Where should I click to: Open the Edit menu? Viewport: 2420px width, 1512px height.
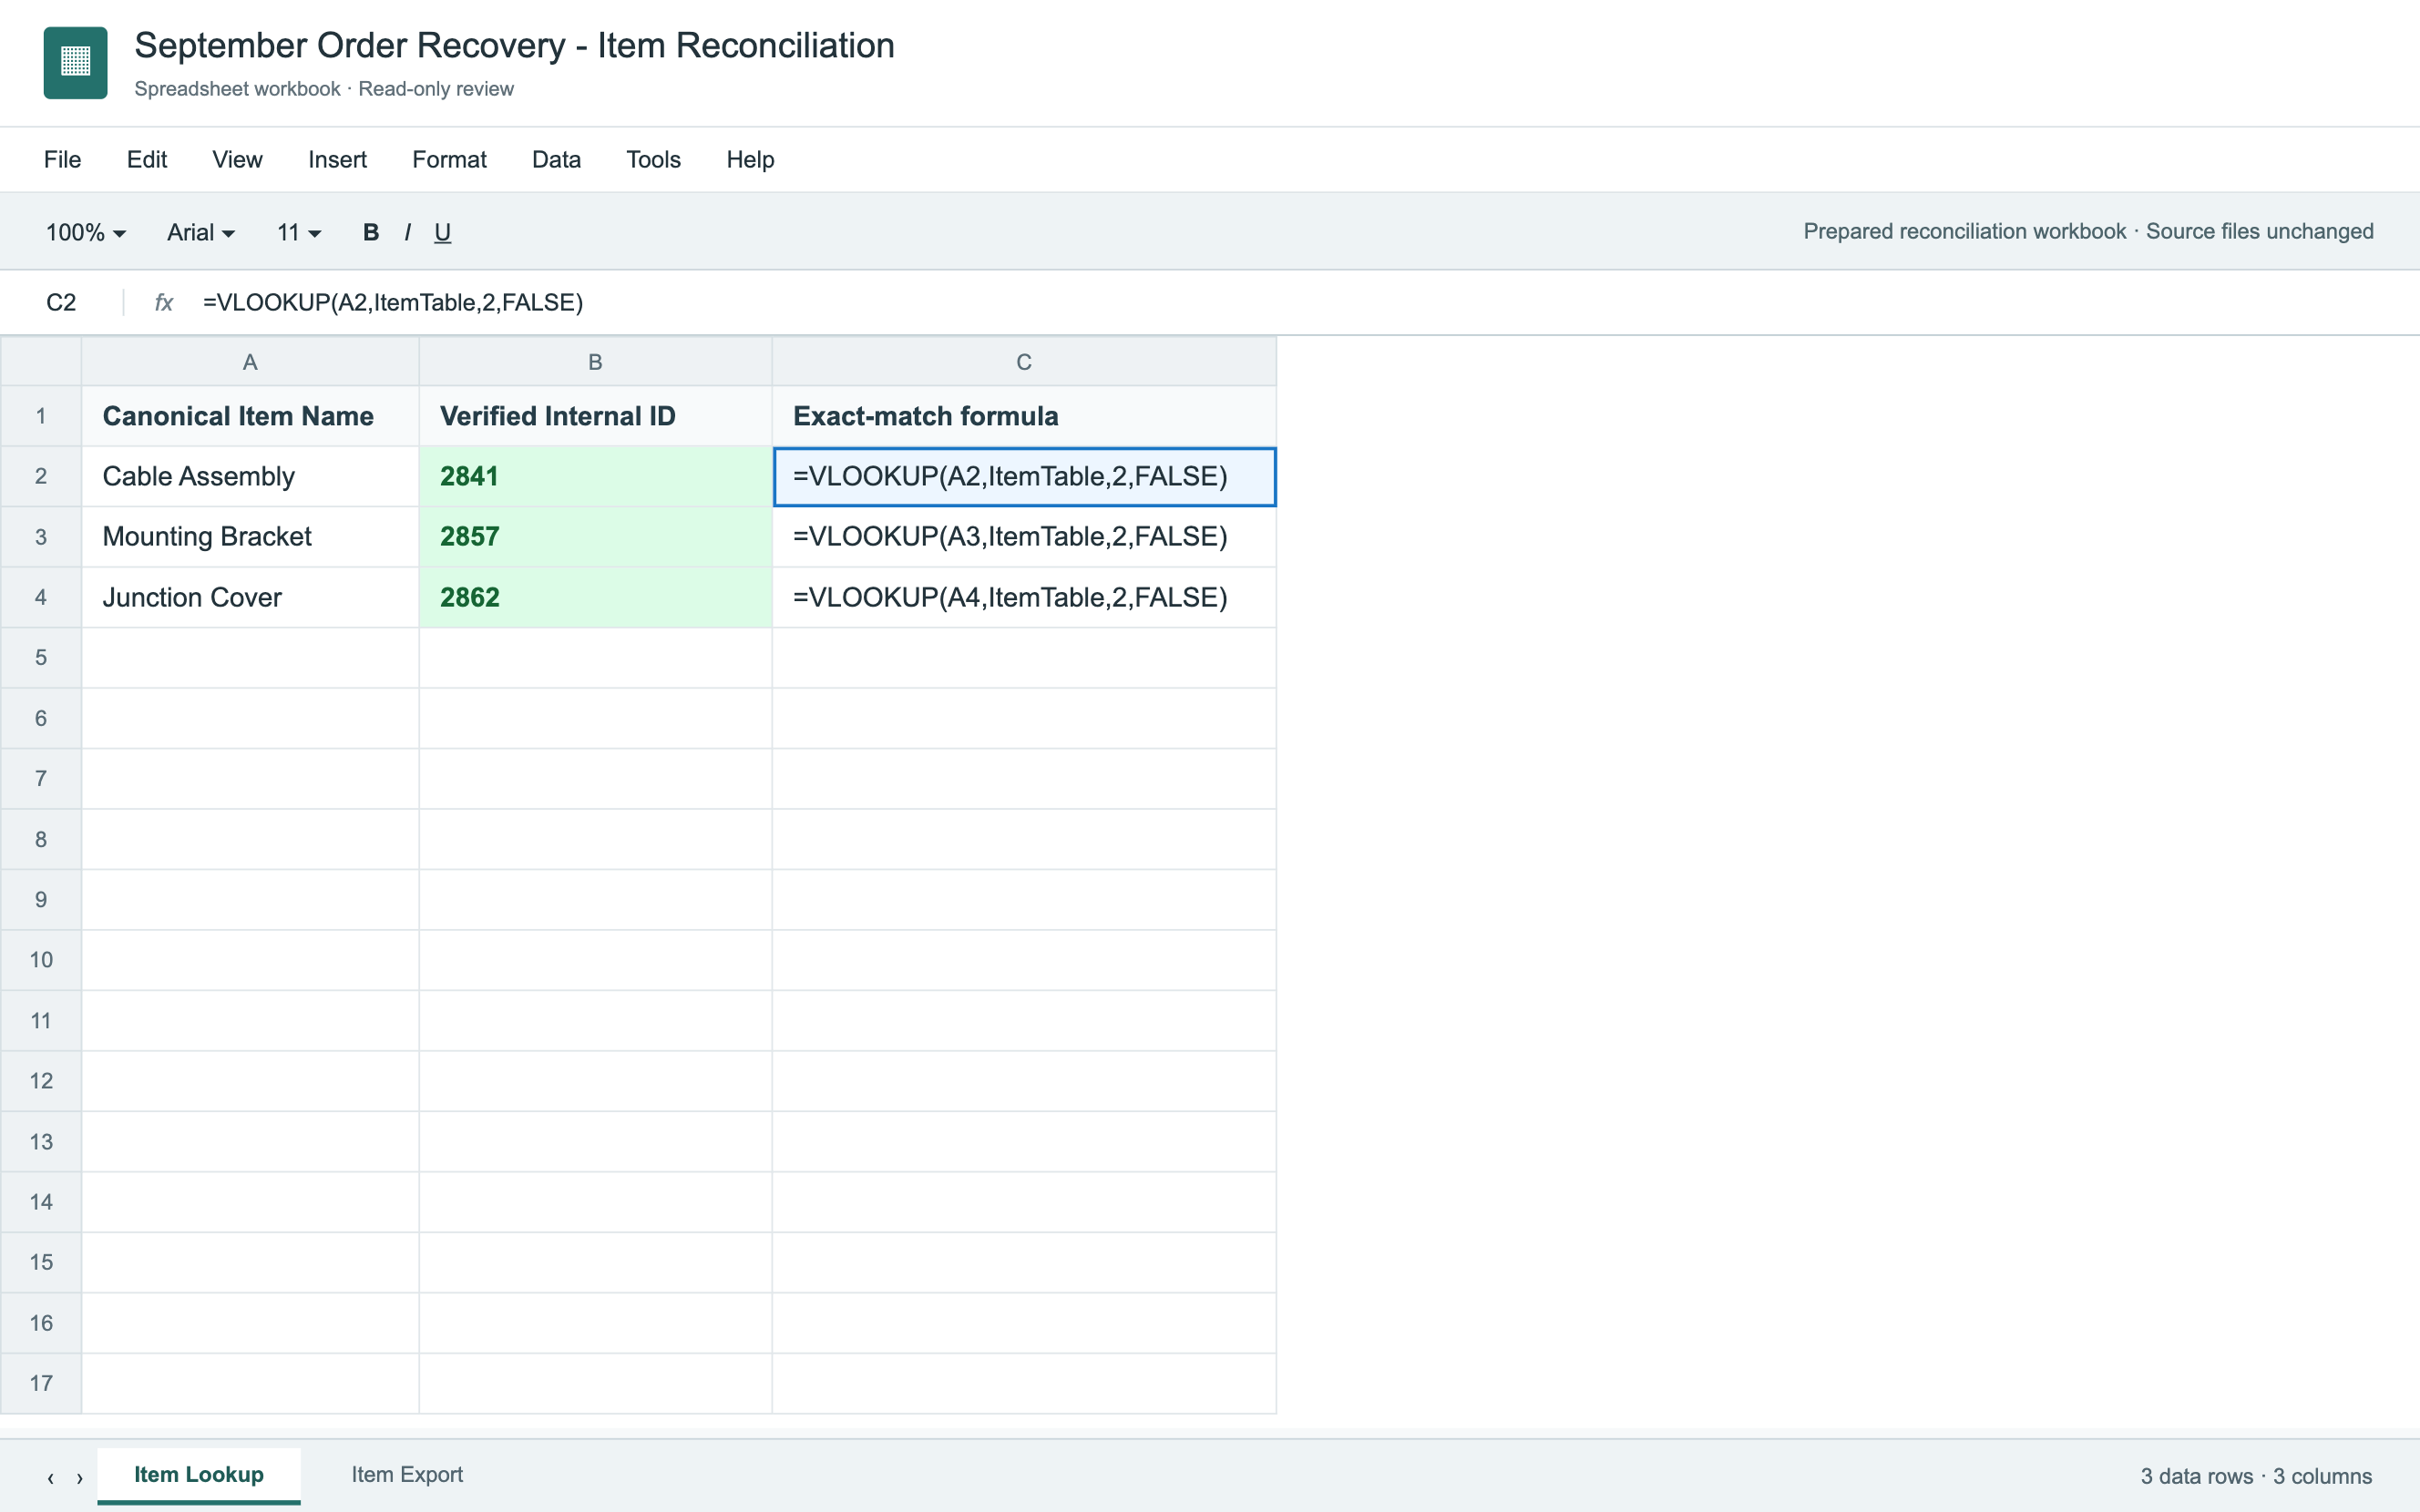(147, 159)
